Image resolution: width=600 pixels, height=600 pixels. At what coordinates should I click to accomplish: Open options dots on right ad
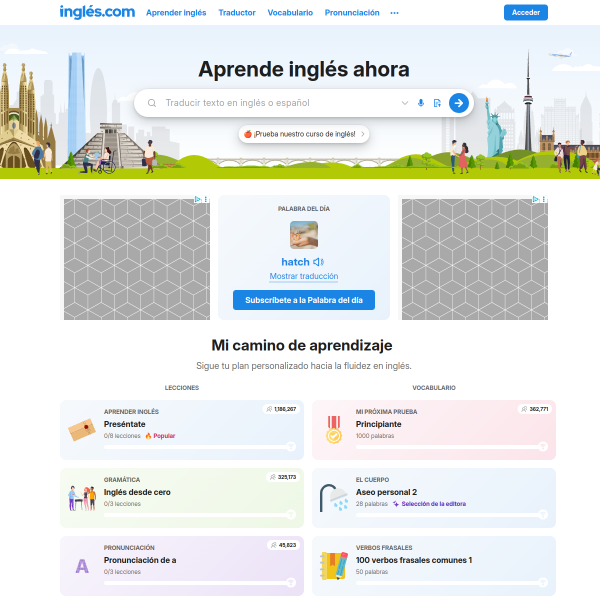(x=544, y=199)
